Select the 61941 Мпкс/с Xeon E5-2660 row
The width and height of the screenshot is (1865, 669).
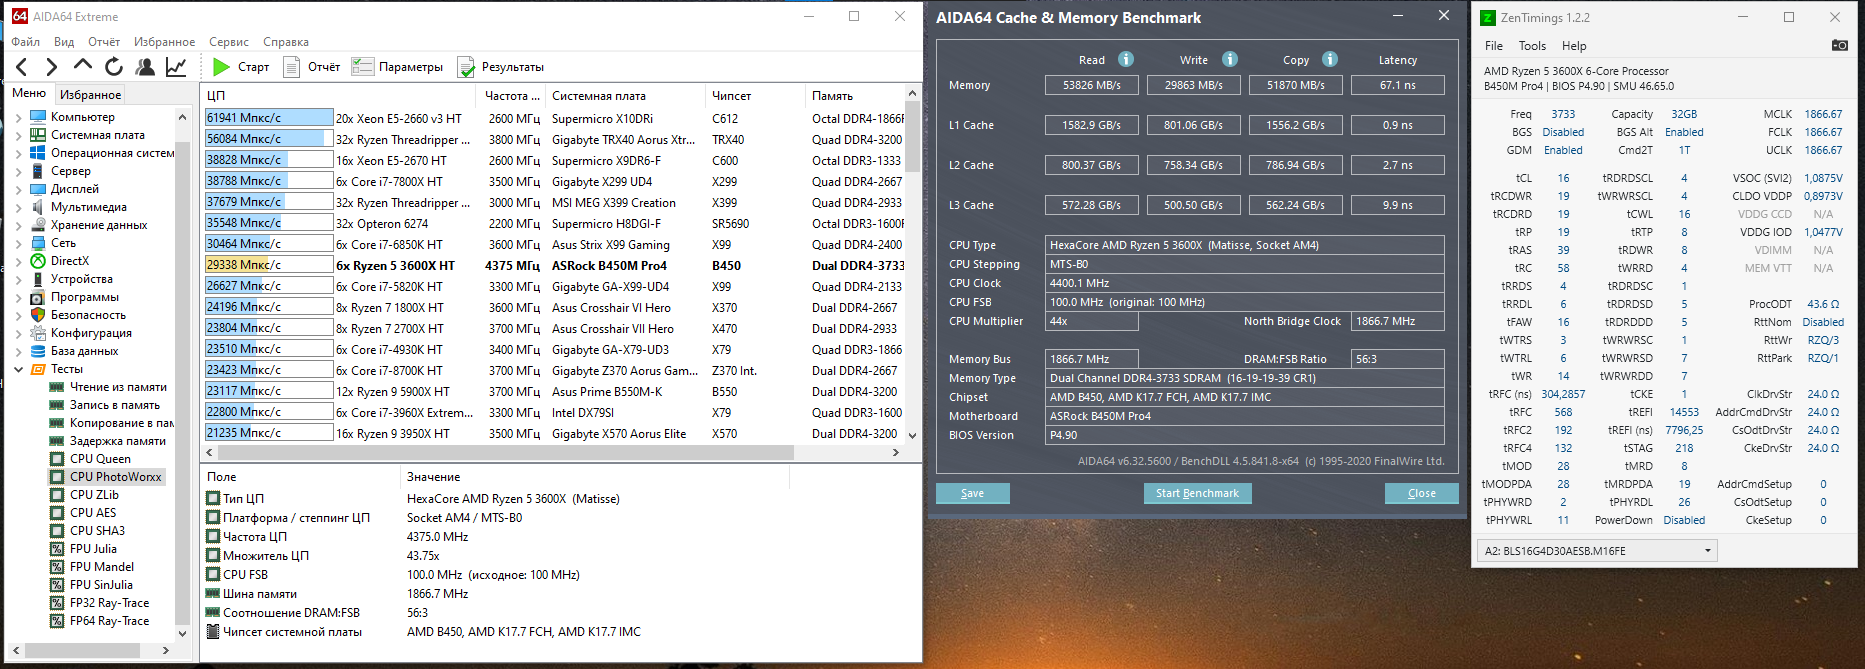click(554, 118)
